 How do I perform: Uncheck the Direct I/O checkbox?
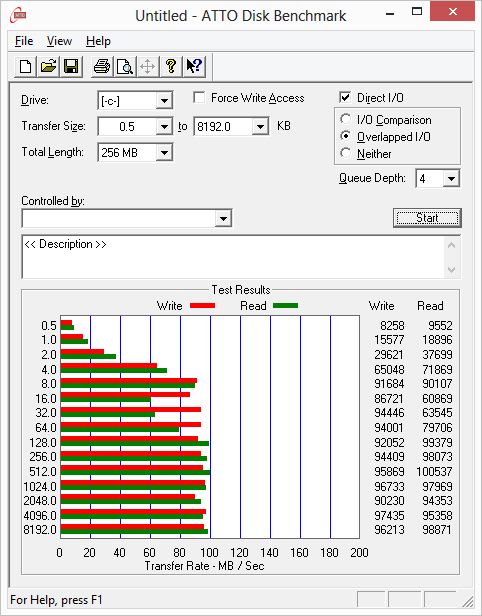[x=345, y=97]
